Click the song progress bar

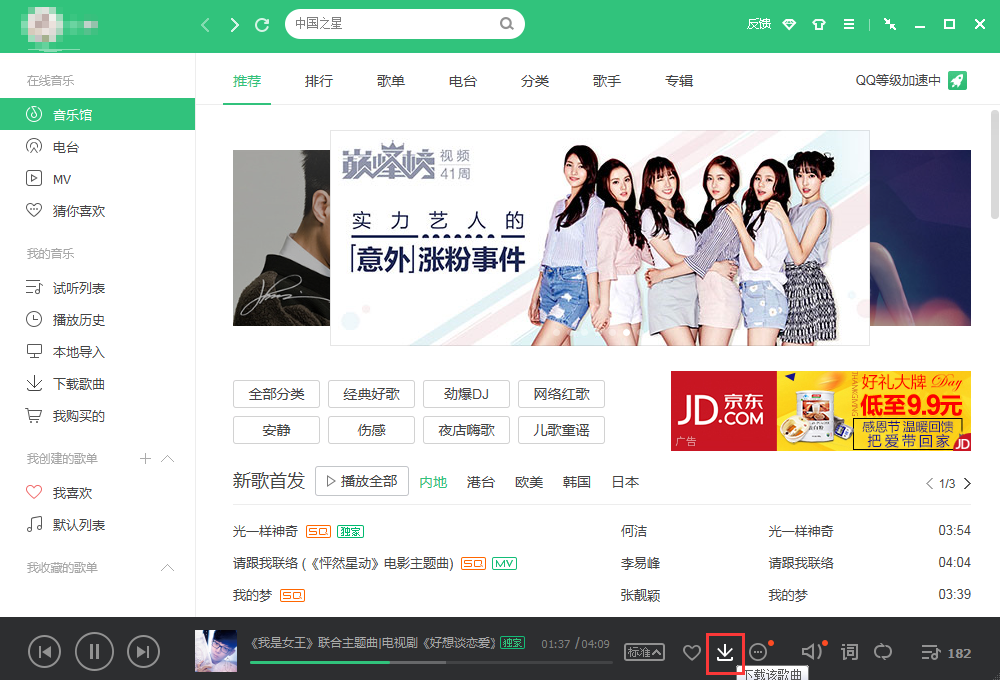[x=430, y=662]
